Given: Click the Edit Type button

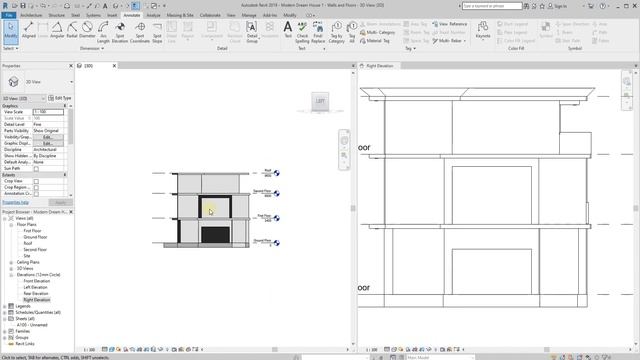Looking at the screenshot, I should coord(60,98).
